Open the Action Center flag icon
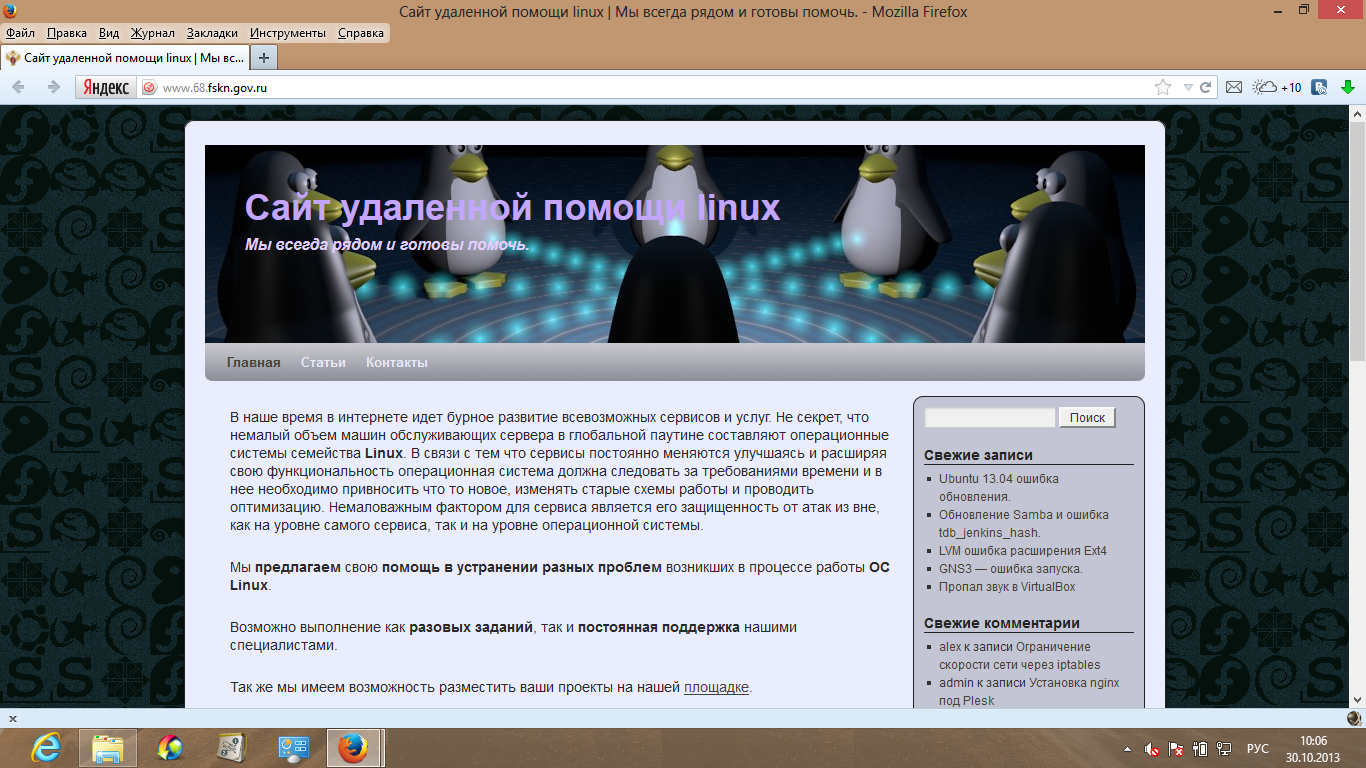The image size is (1366, 768). [x=1177, y=748]
